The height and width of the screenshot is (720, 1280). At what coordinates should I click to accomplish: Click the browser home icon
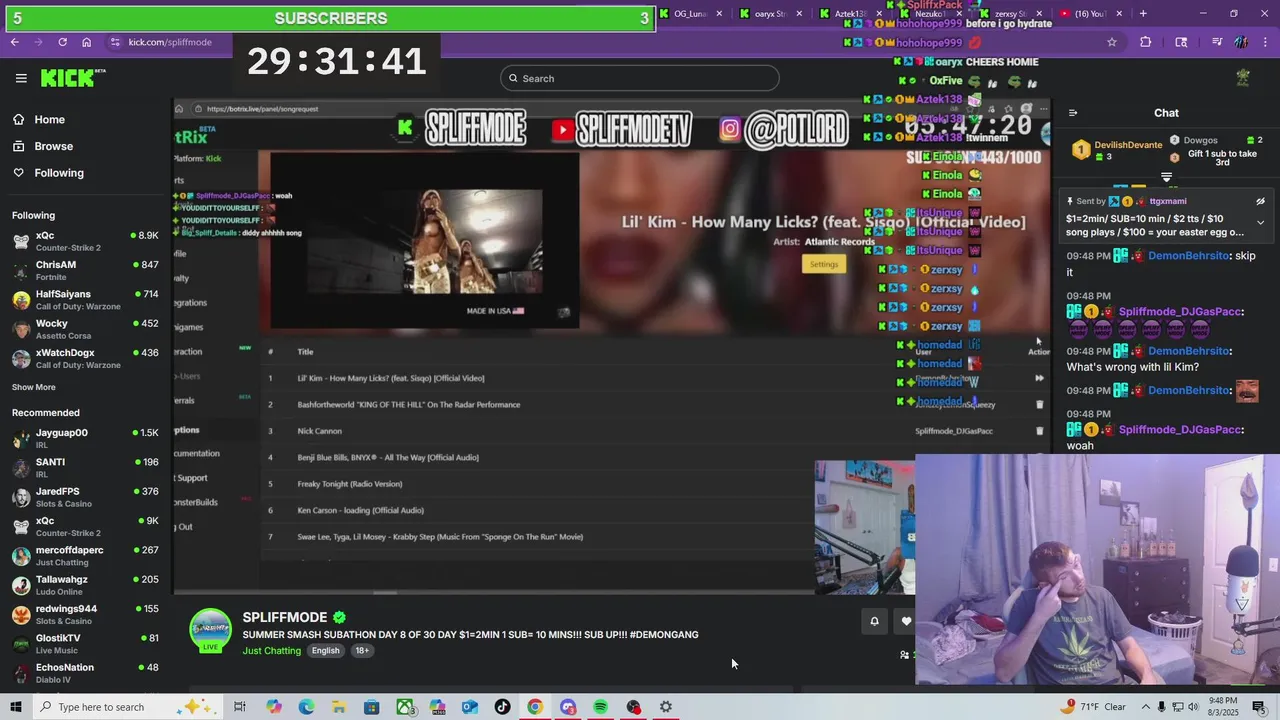pos(87,42)
